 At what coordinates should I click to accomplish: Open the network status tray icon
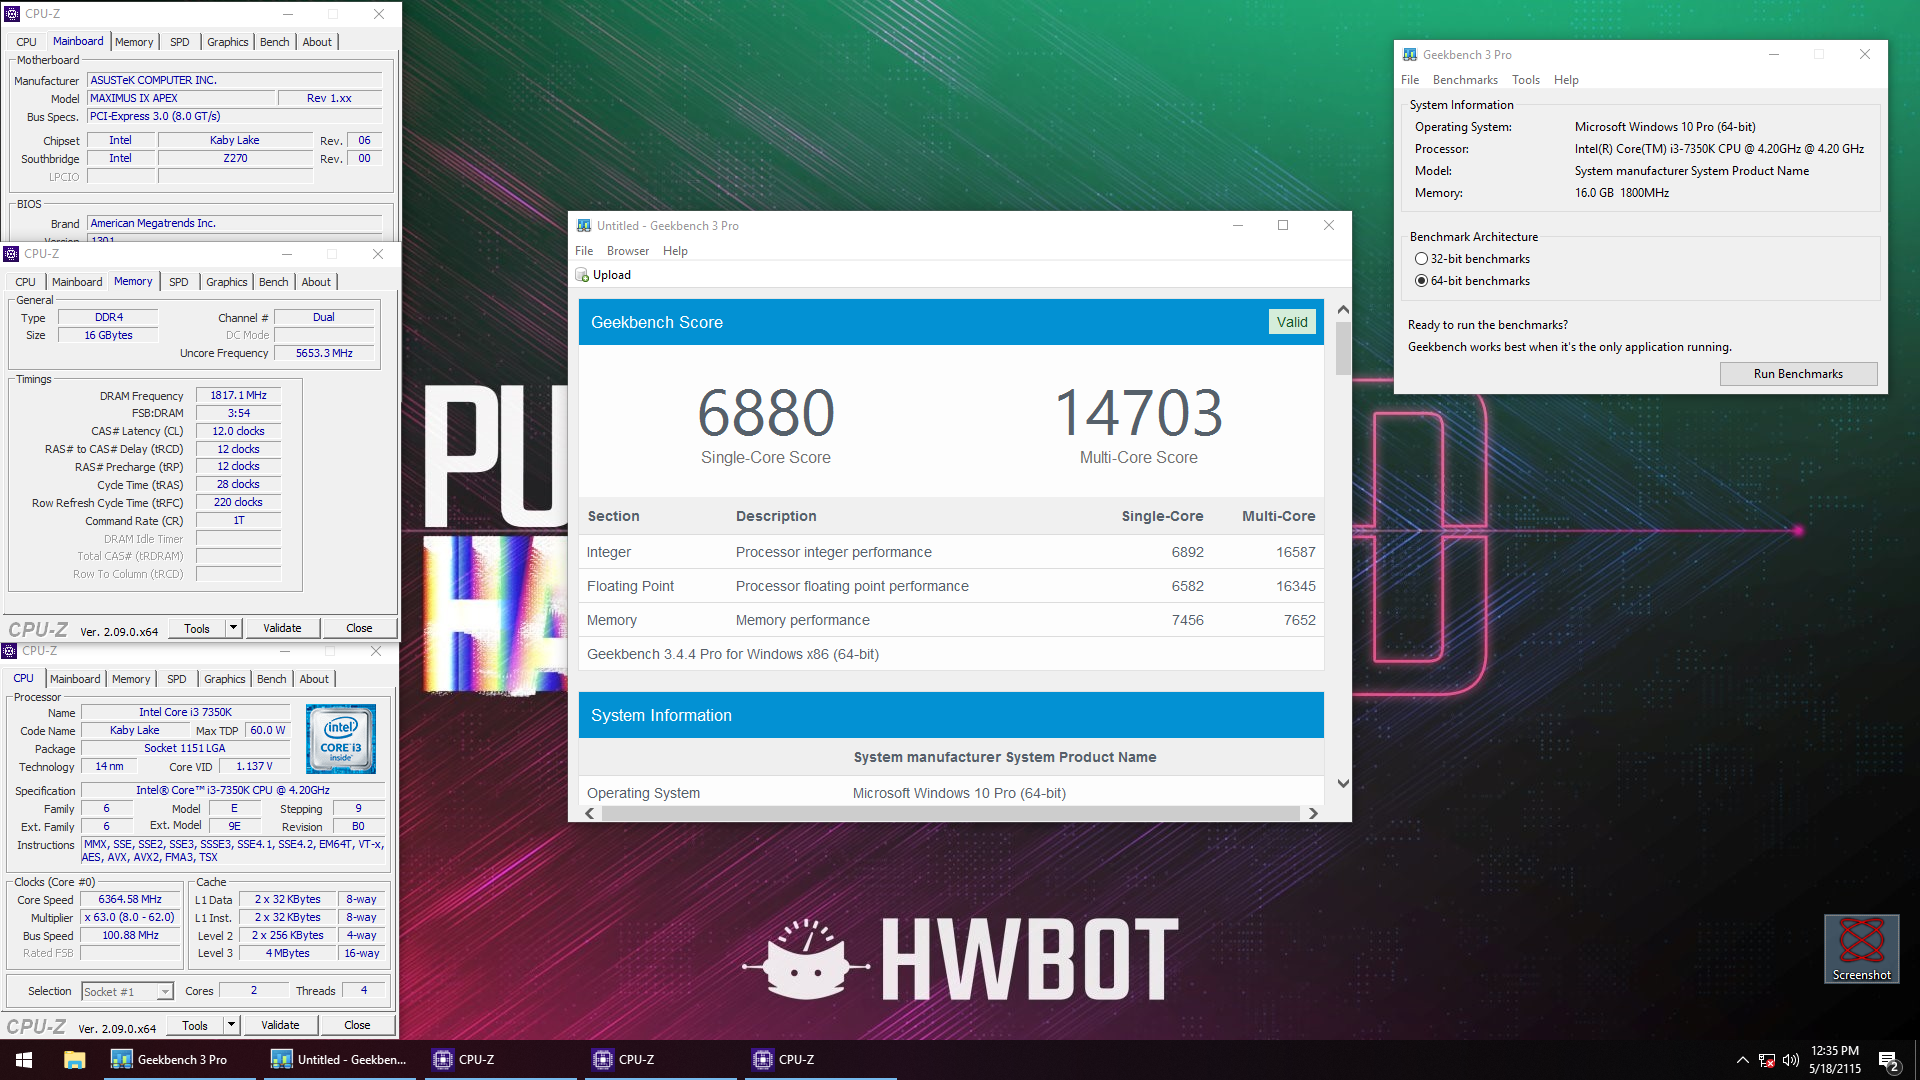tap(1767, 1060)
